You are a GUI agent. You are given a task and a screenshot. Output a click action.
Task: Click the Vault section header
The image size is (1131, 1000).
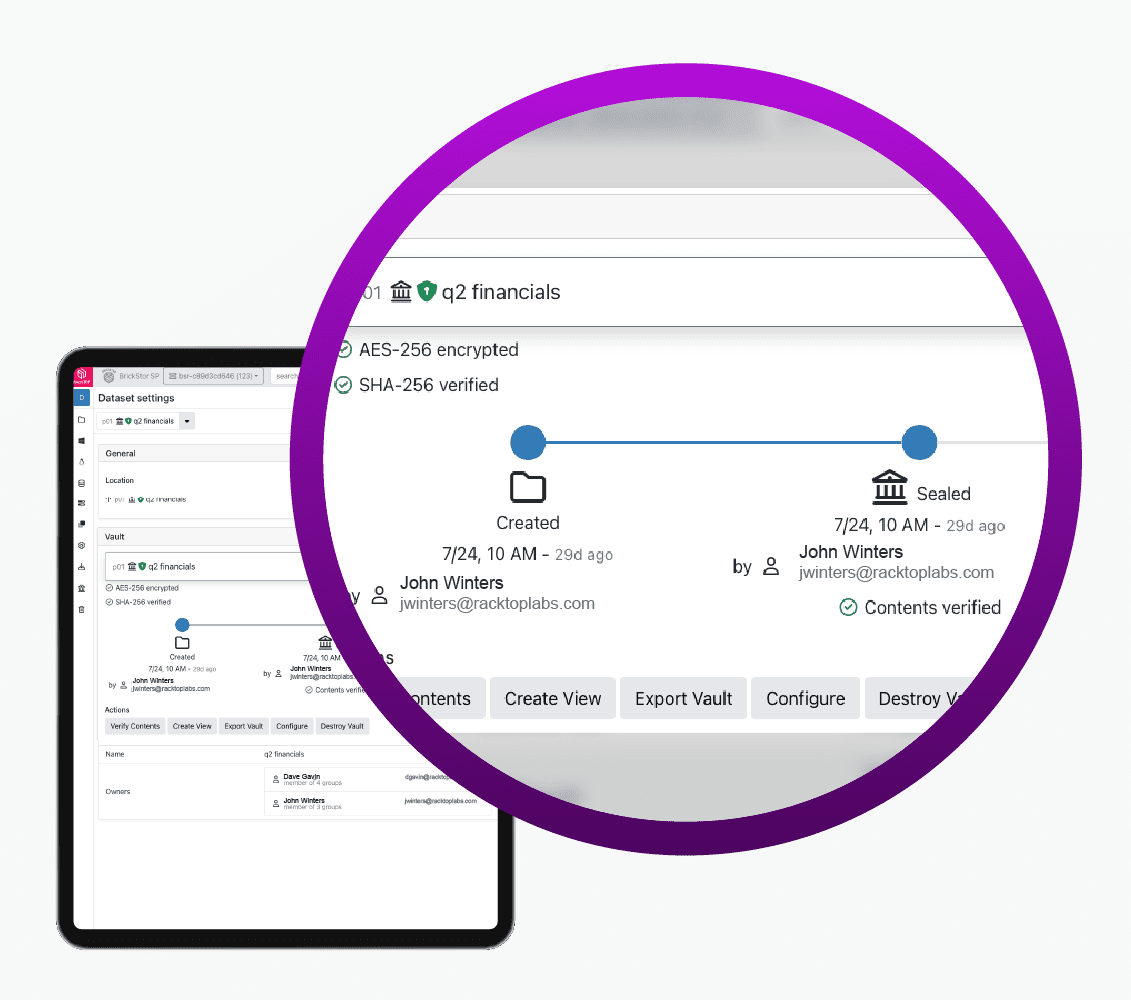click(x=199, y=537)
